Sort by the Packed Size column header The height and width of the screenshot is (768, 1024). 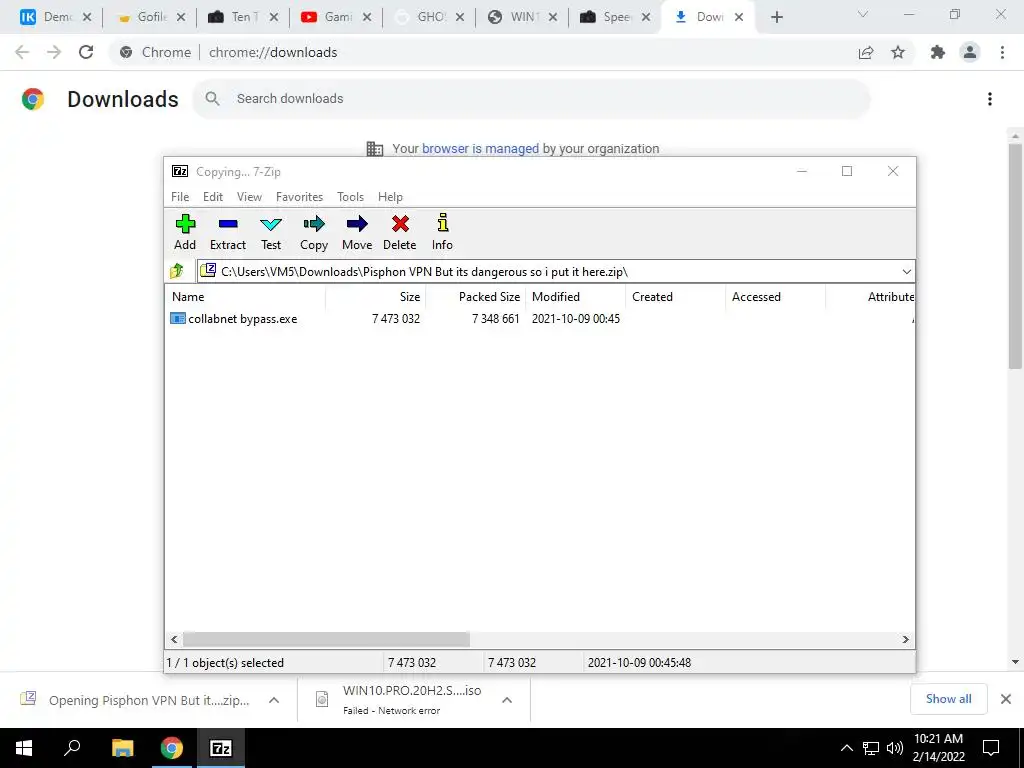(475, 296)
